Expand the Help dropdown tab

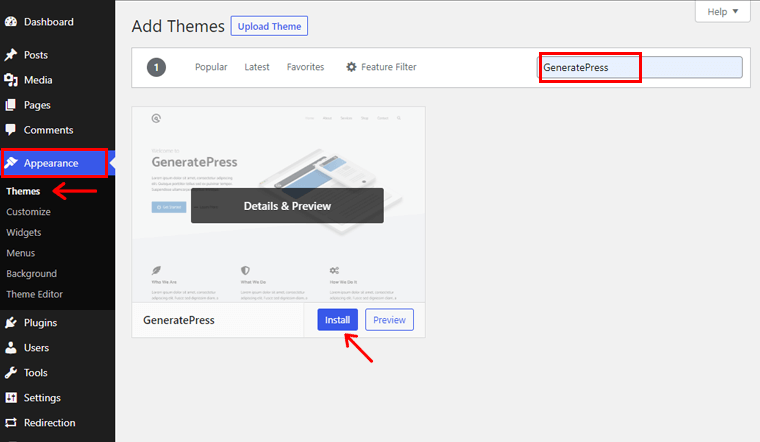click(x=722, y=12)
